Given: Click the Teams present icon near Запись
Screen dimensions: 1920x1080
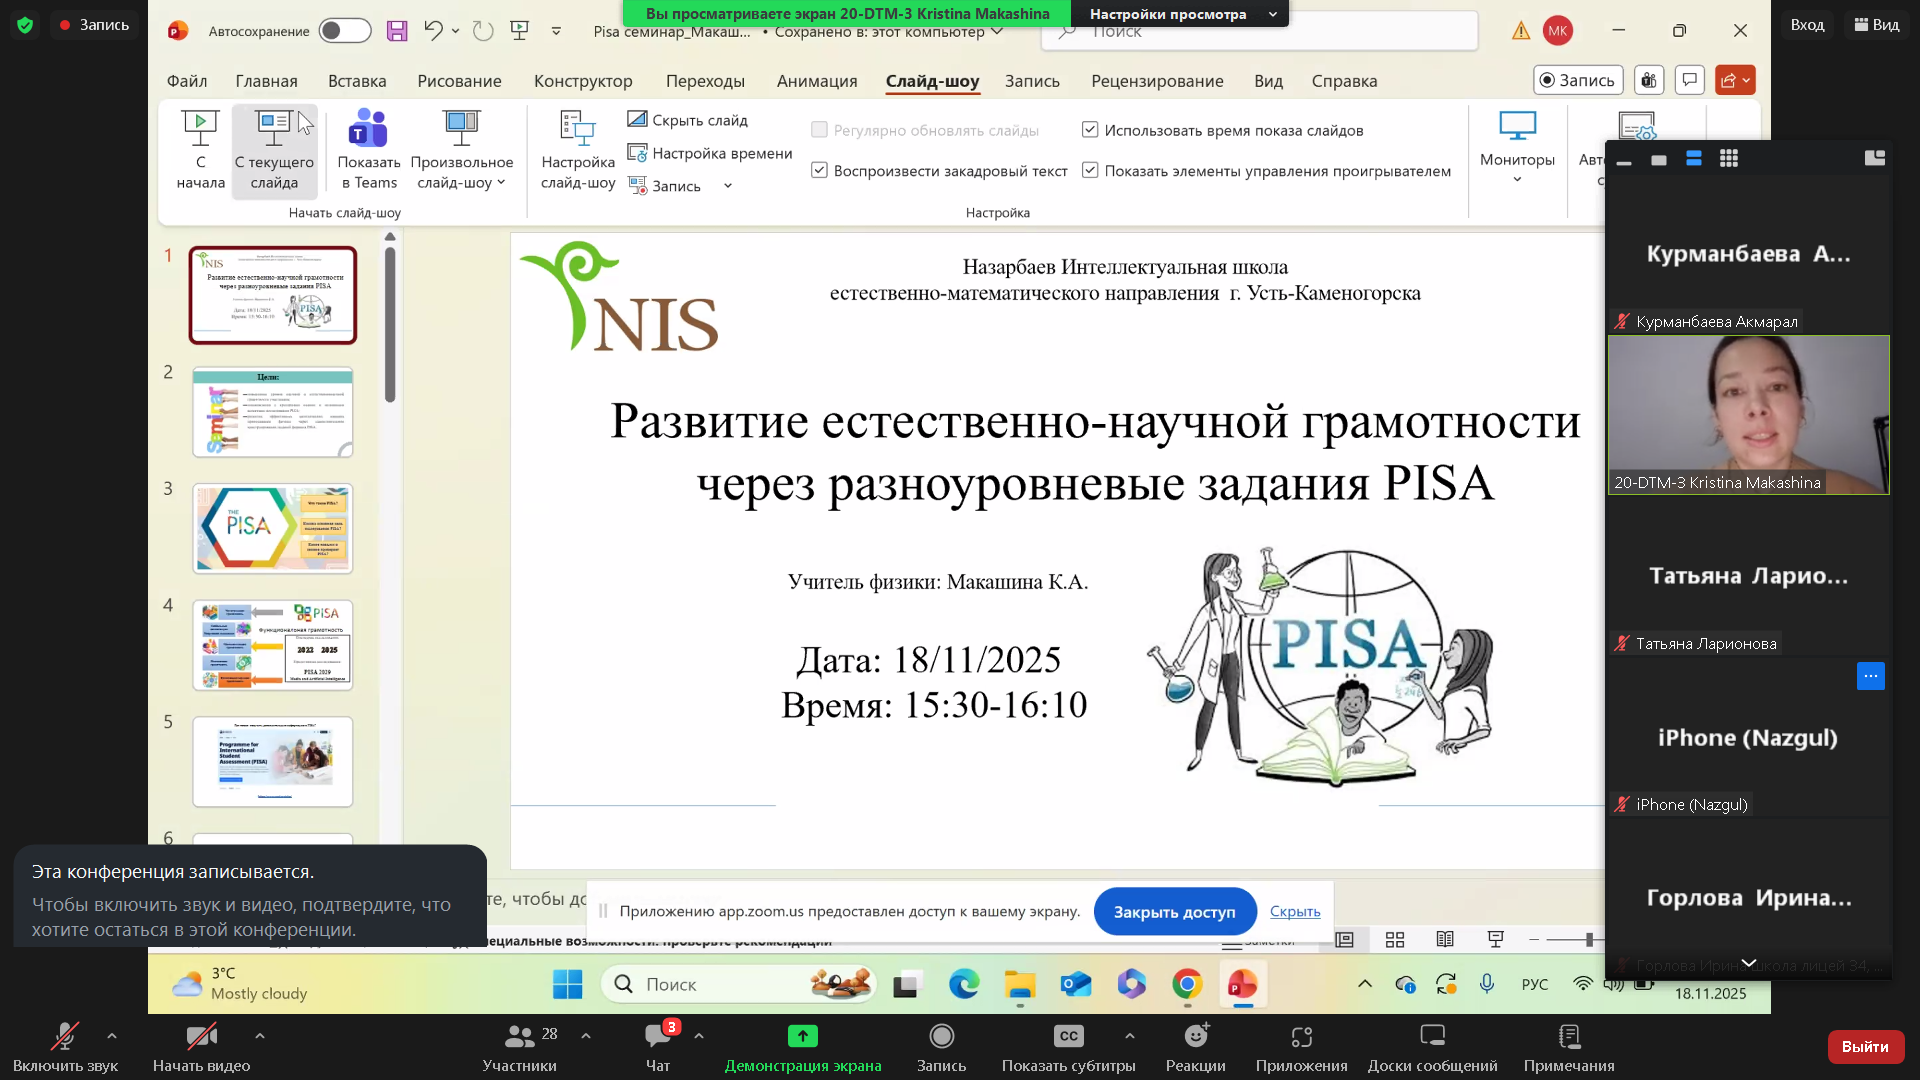Looking at the screenshot, I should pyautogui.click(x=1649, y=80).
